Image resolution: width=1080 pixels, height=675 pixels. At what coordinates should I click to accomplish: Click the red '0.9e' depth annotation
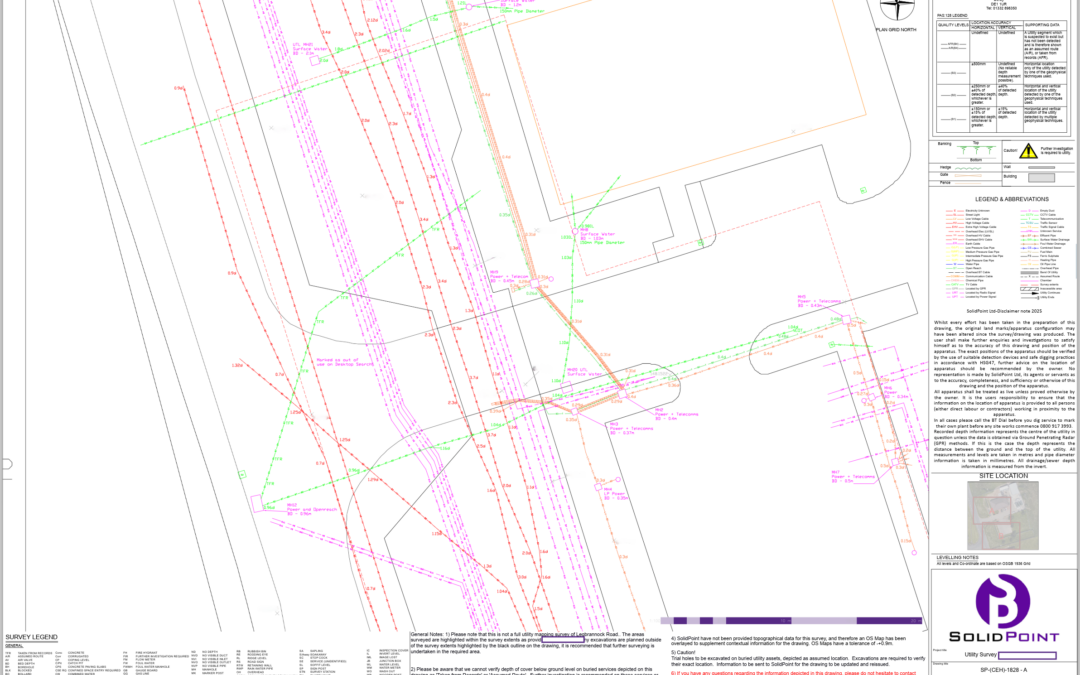179,88
